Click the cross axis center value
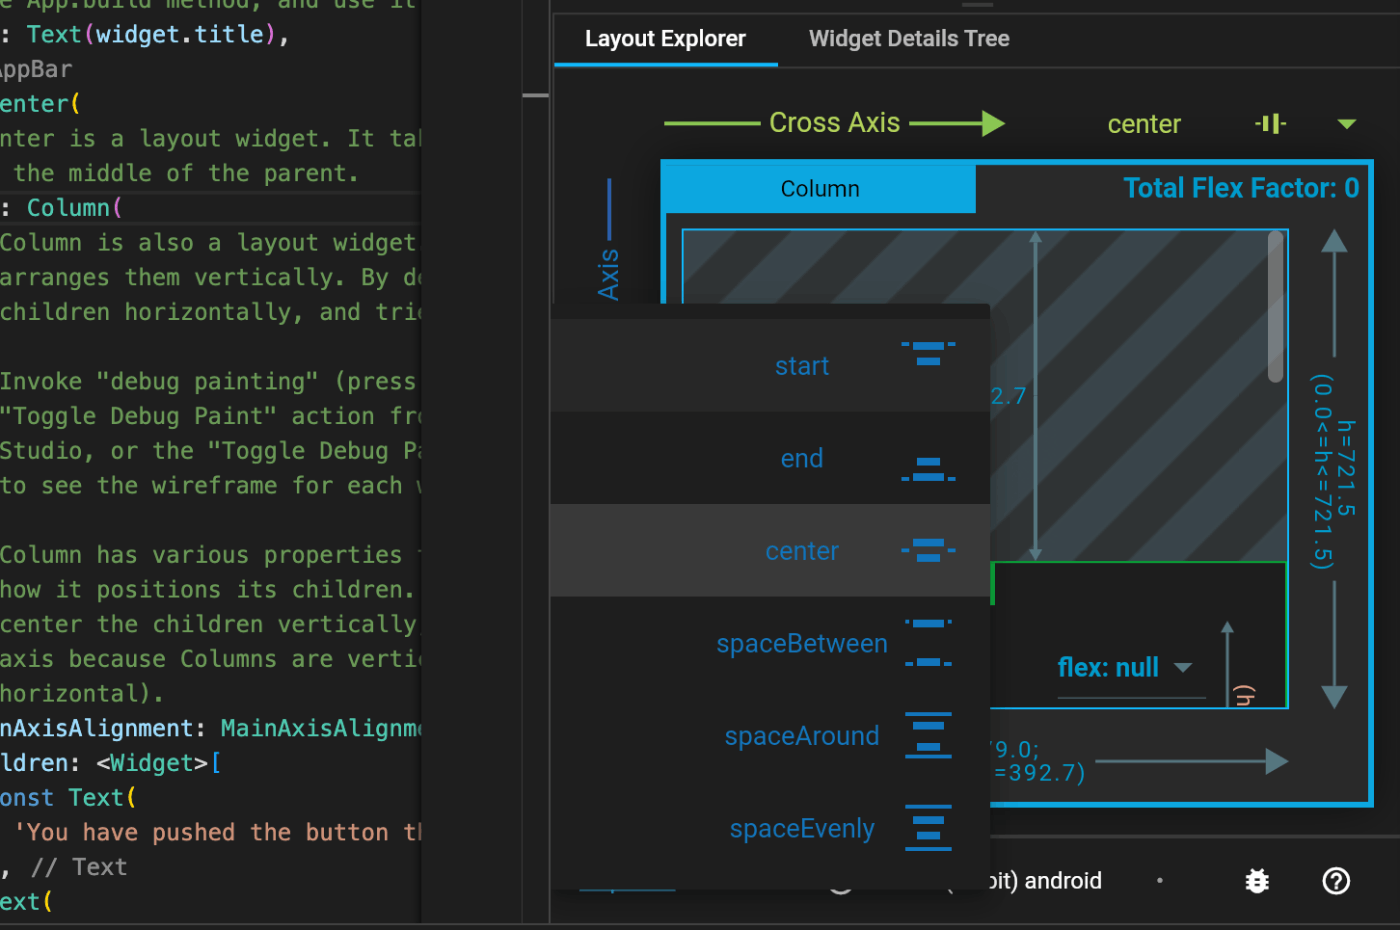Viewport: 1400px width, 930px height. point(1144,124)
